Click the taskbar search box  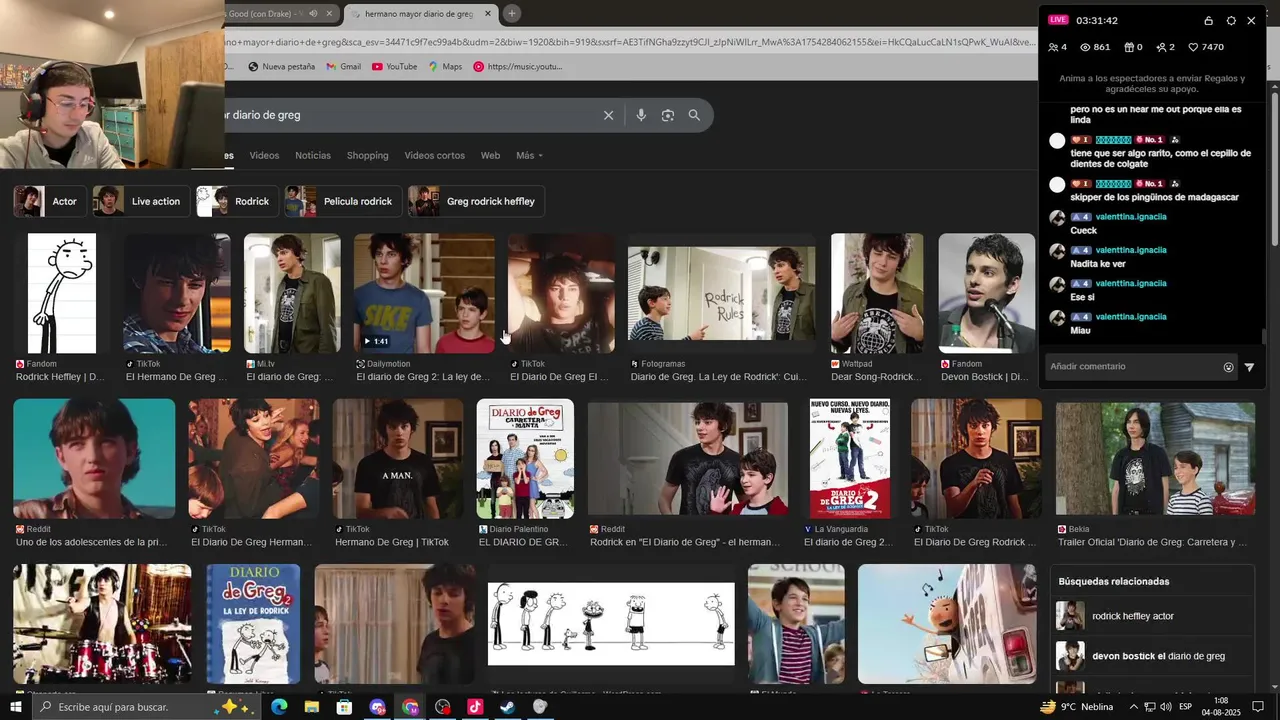click(147, 707)
